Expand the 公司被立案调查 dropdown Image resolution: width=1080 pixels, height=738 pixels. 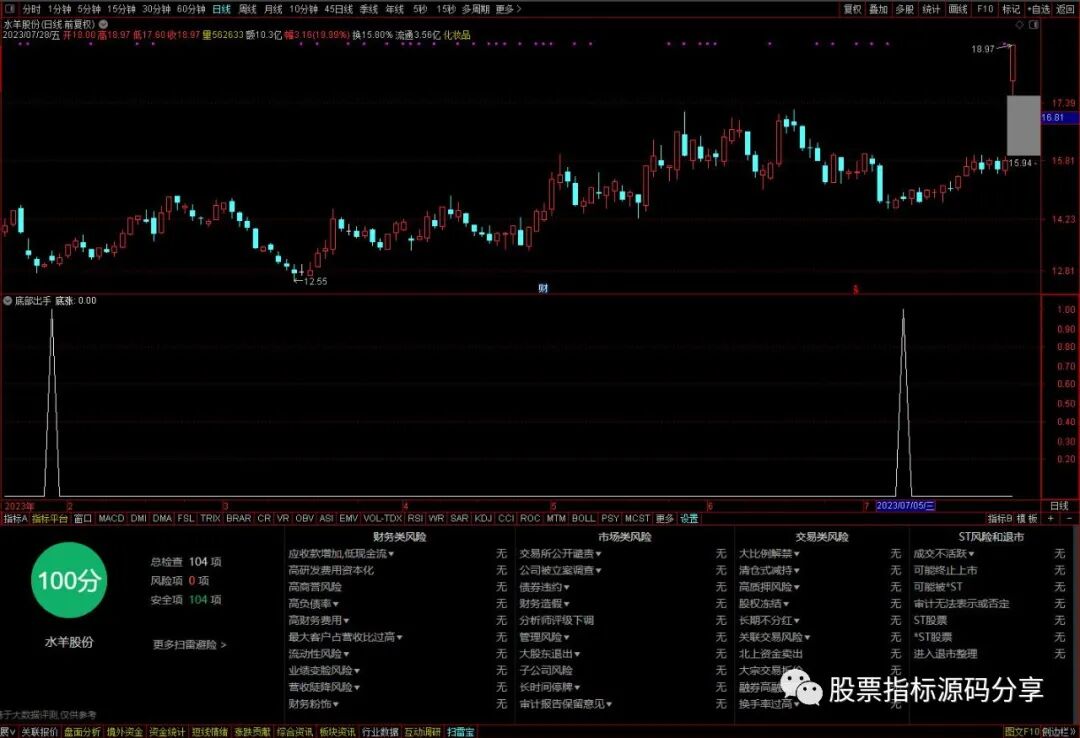tap(560, 570)
